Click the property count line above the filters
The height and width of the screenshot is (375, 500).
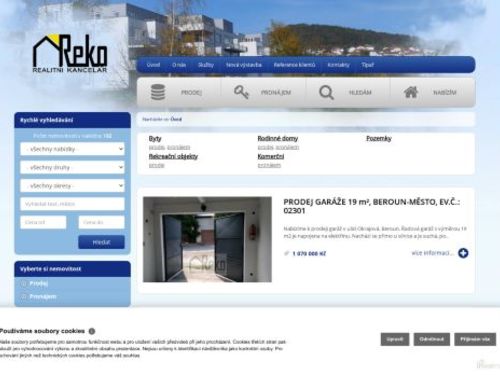(72, 136)
